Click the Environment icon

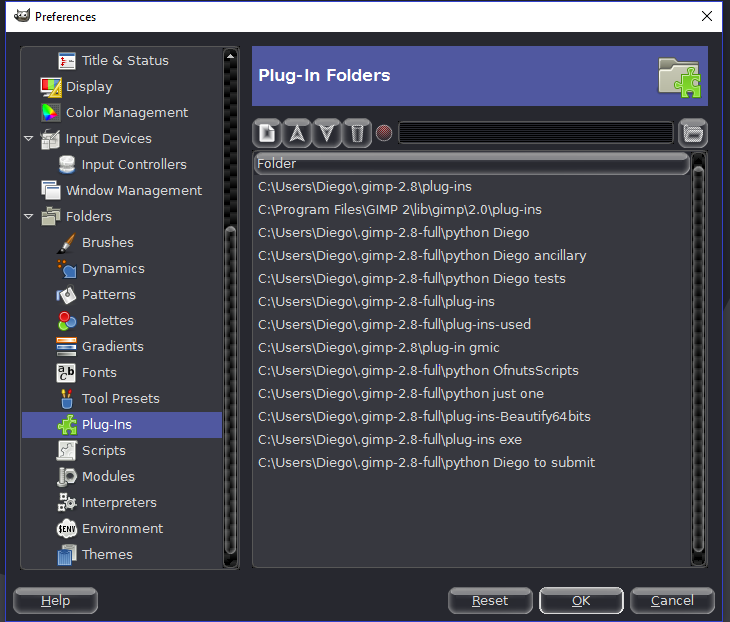(x=67, y=528)
